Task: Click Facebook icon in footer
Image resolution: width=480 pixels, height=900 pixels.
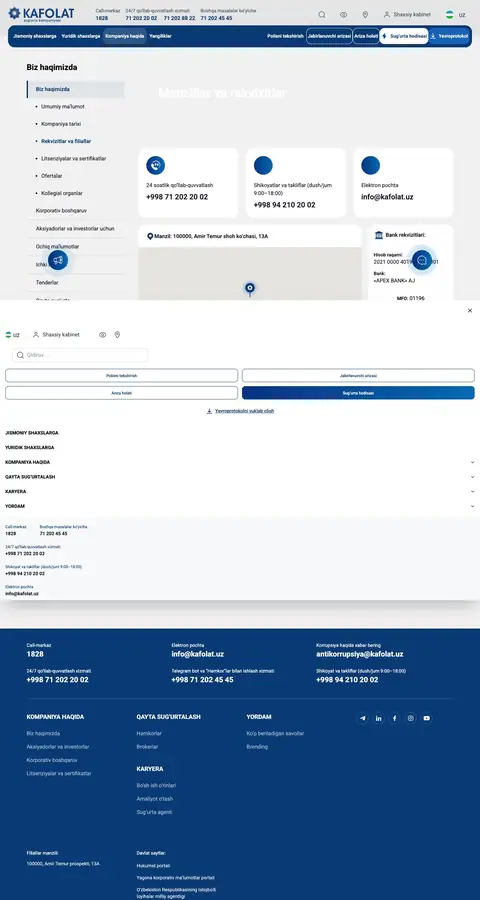Action: (x=394, y=718)
